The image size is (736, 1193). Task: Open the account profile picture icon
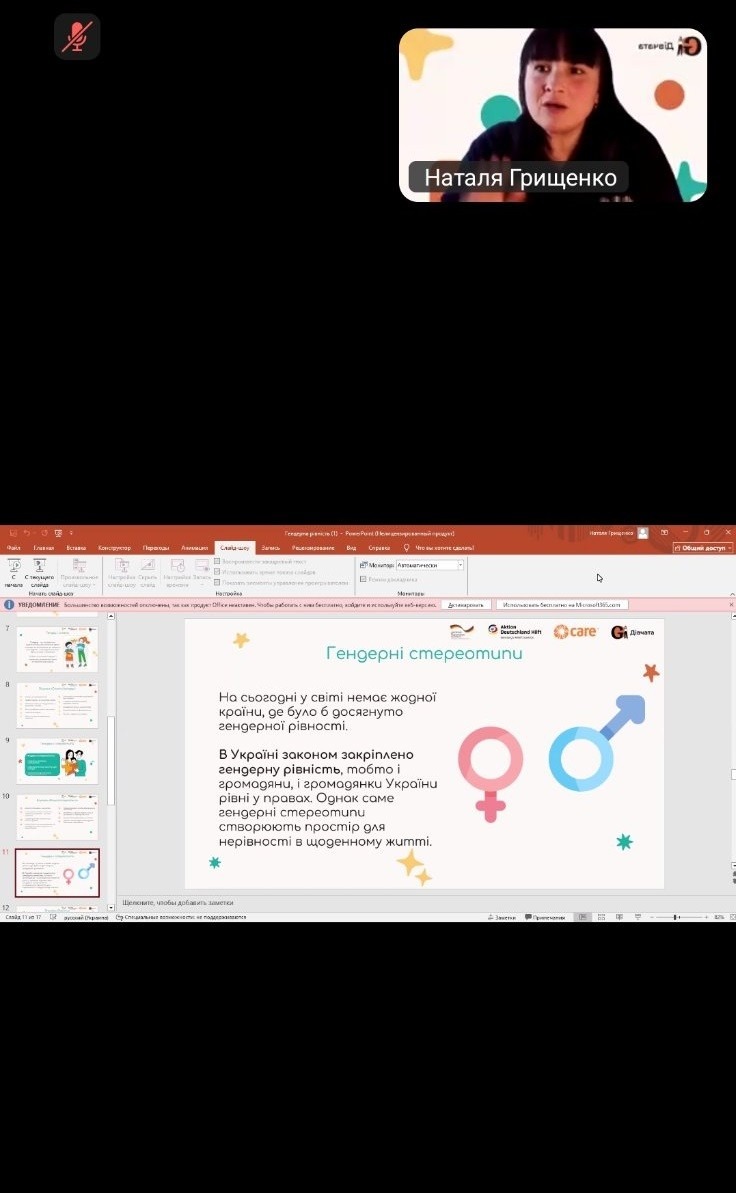coord(643,533)
